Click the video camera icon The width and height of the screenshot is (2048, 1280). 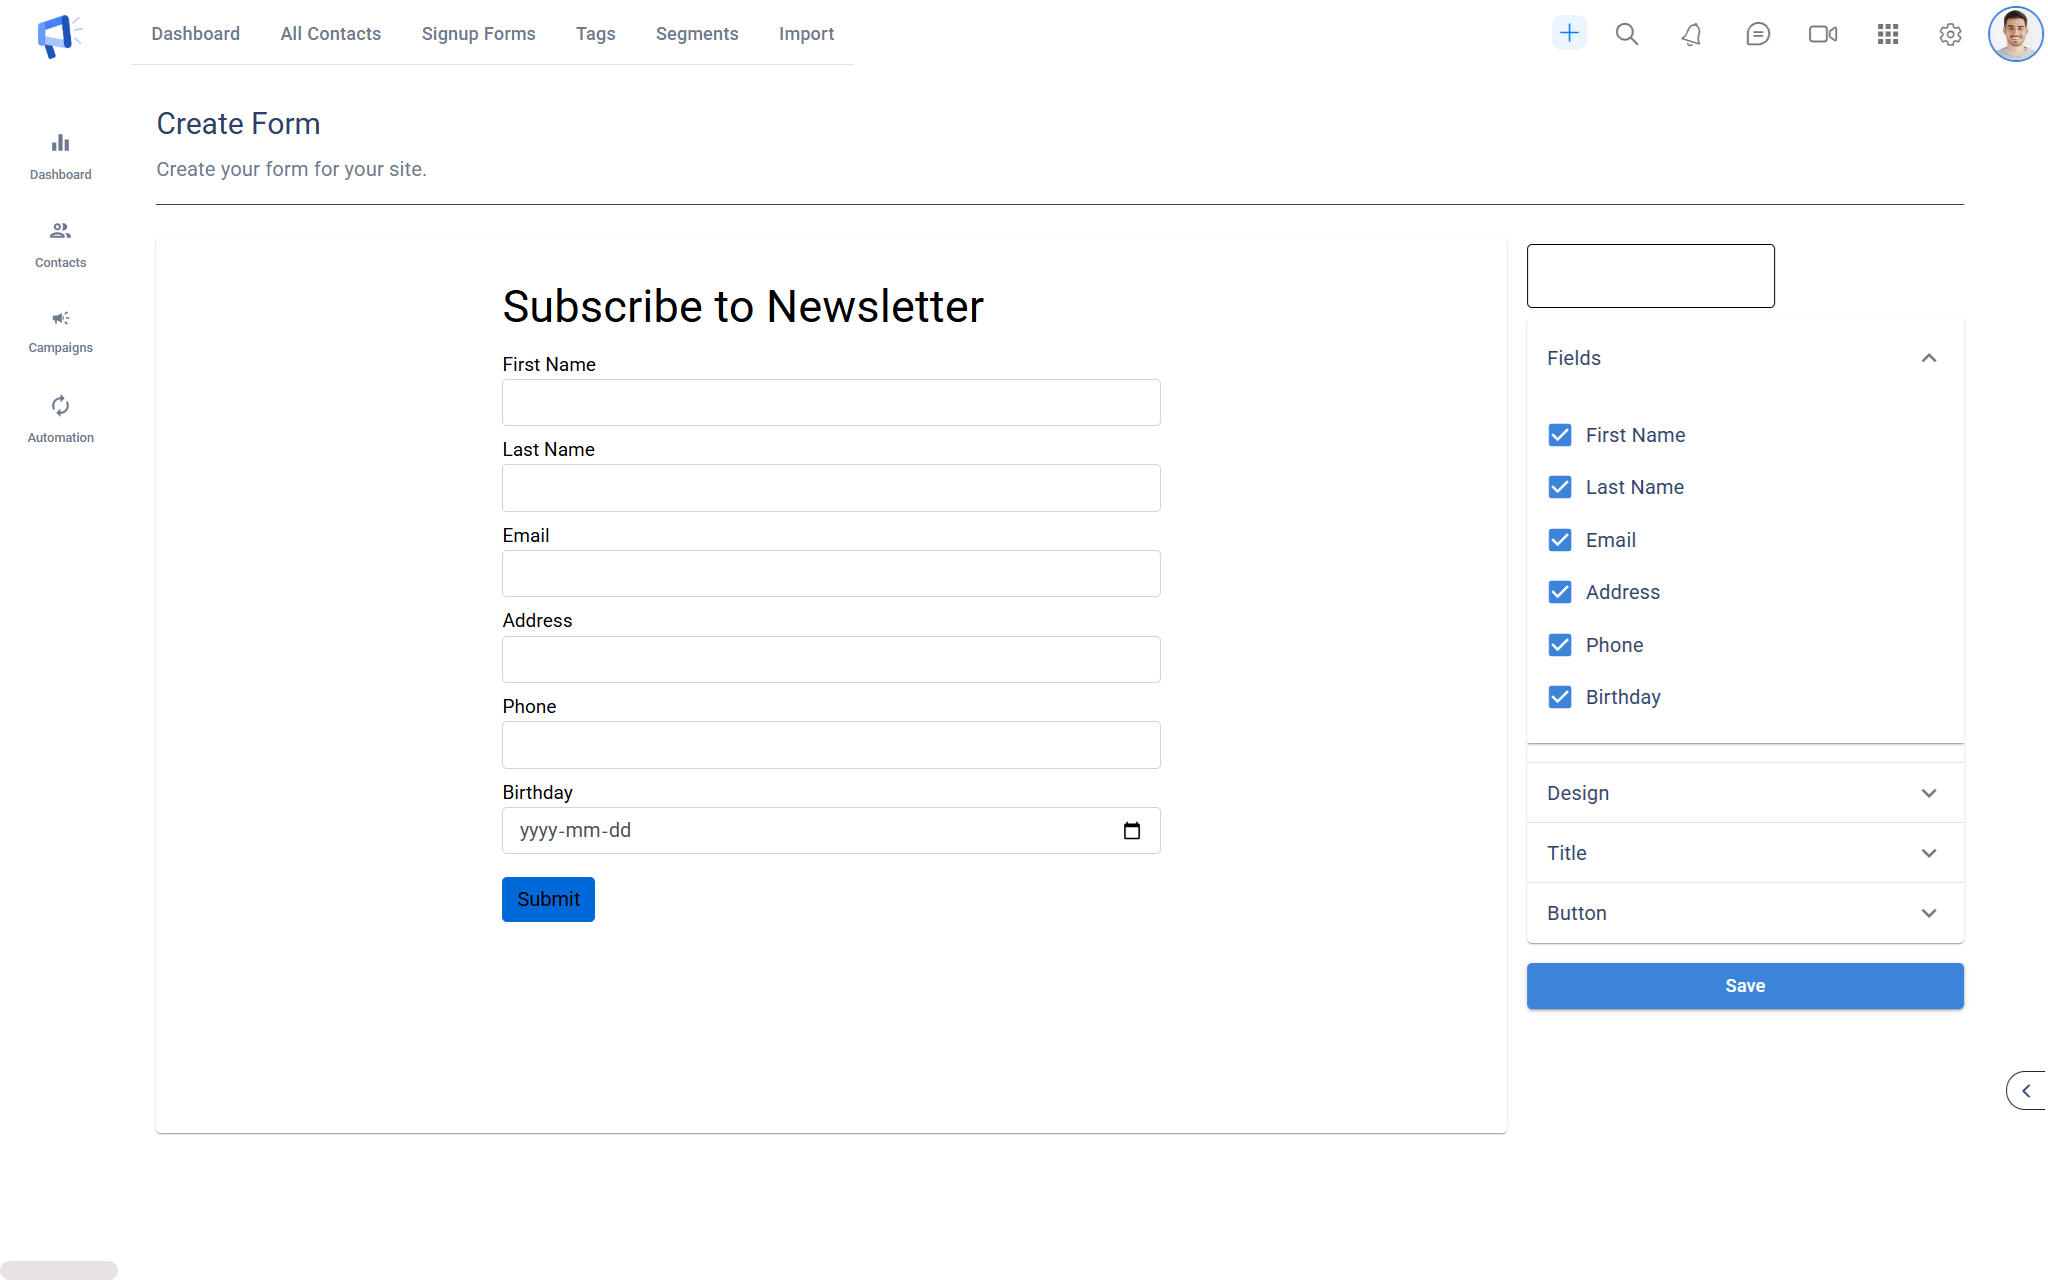[x=1822, y=34]
